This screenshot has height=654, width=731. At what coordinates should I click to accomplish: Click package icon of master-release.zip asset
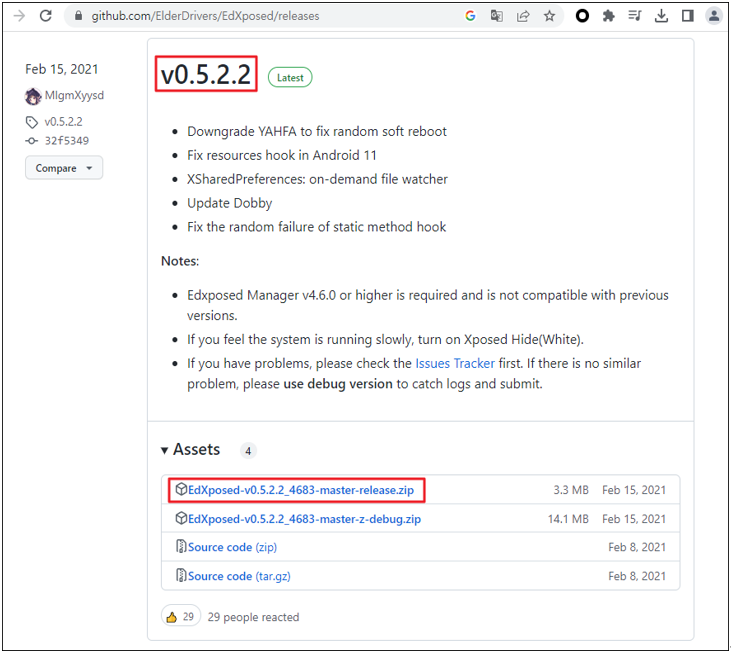pos(181,489)
